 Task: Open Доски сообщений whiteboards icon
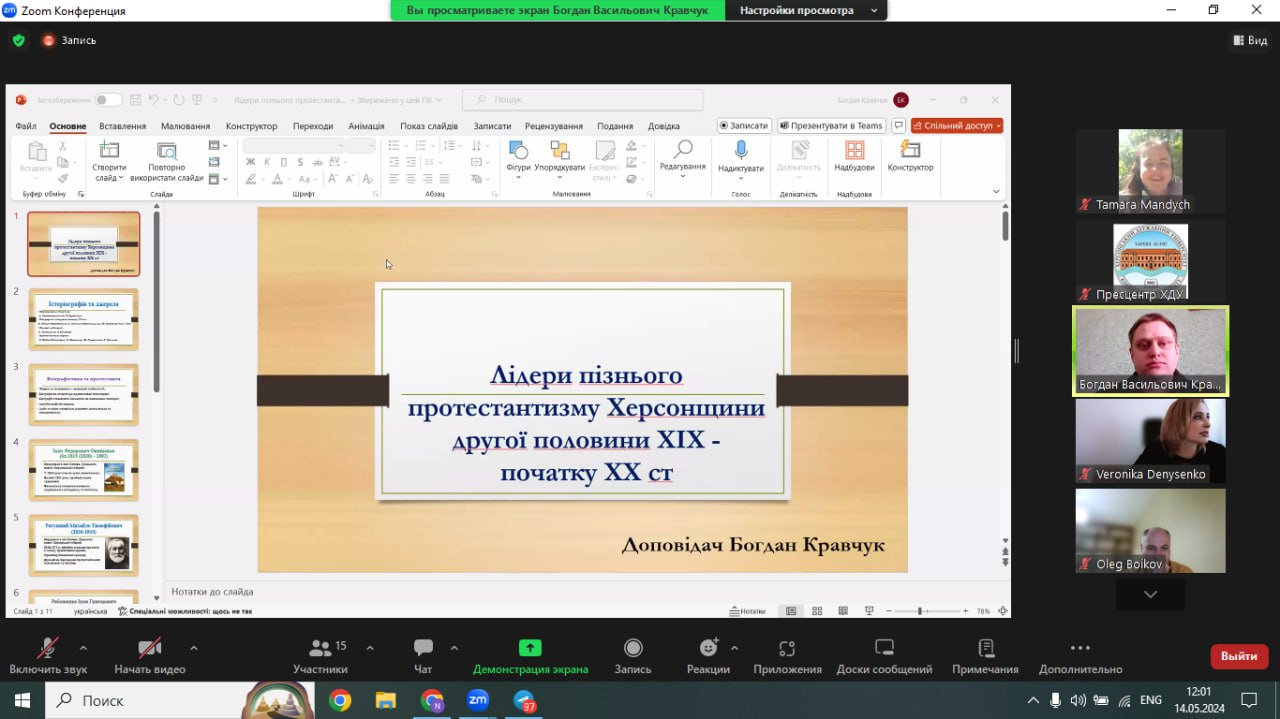(x=884, y=648)
